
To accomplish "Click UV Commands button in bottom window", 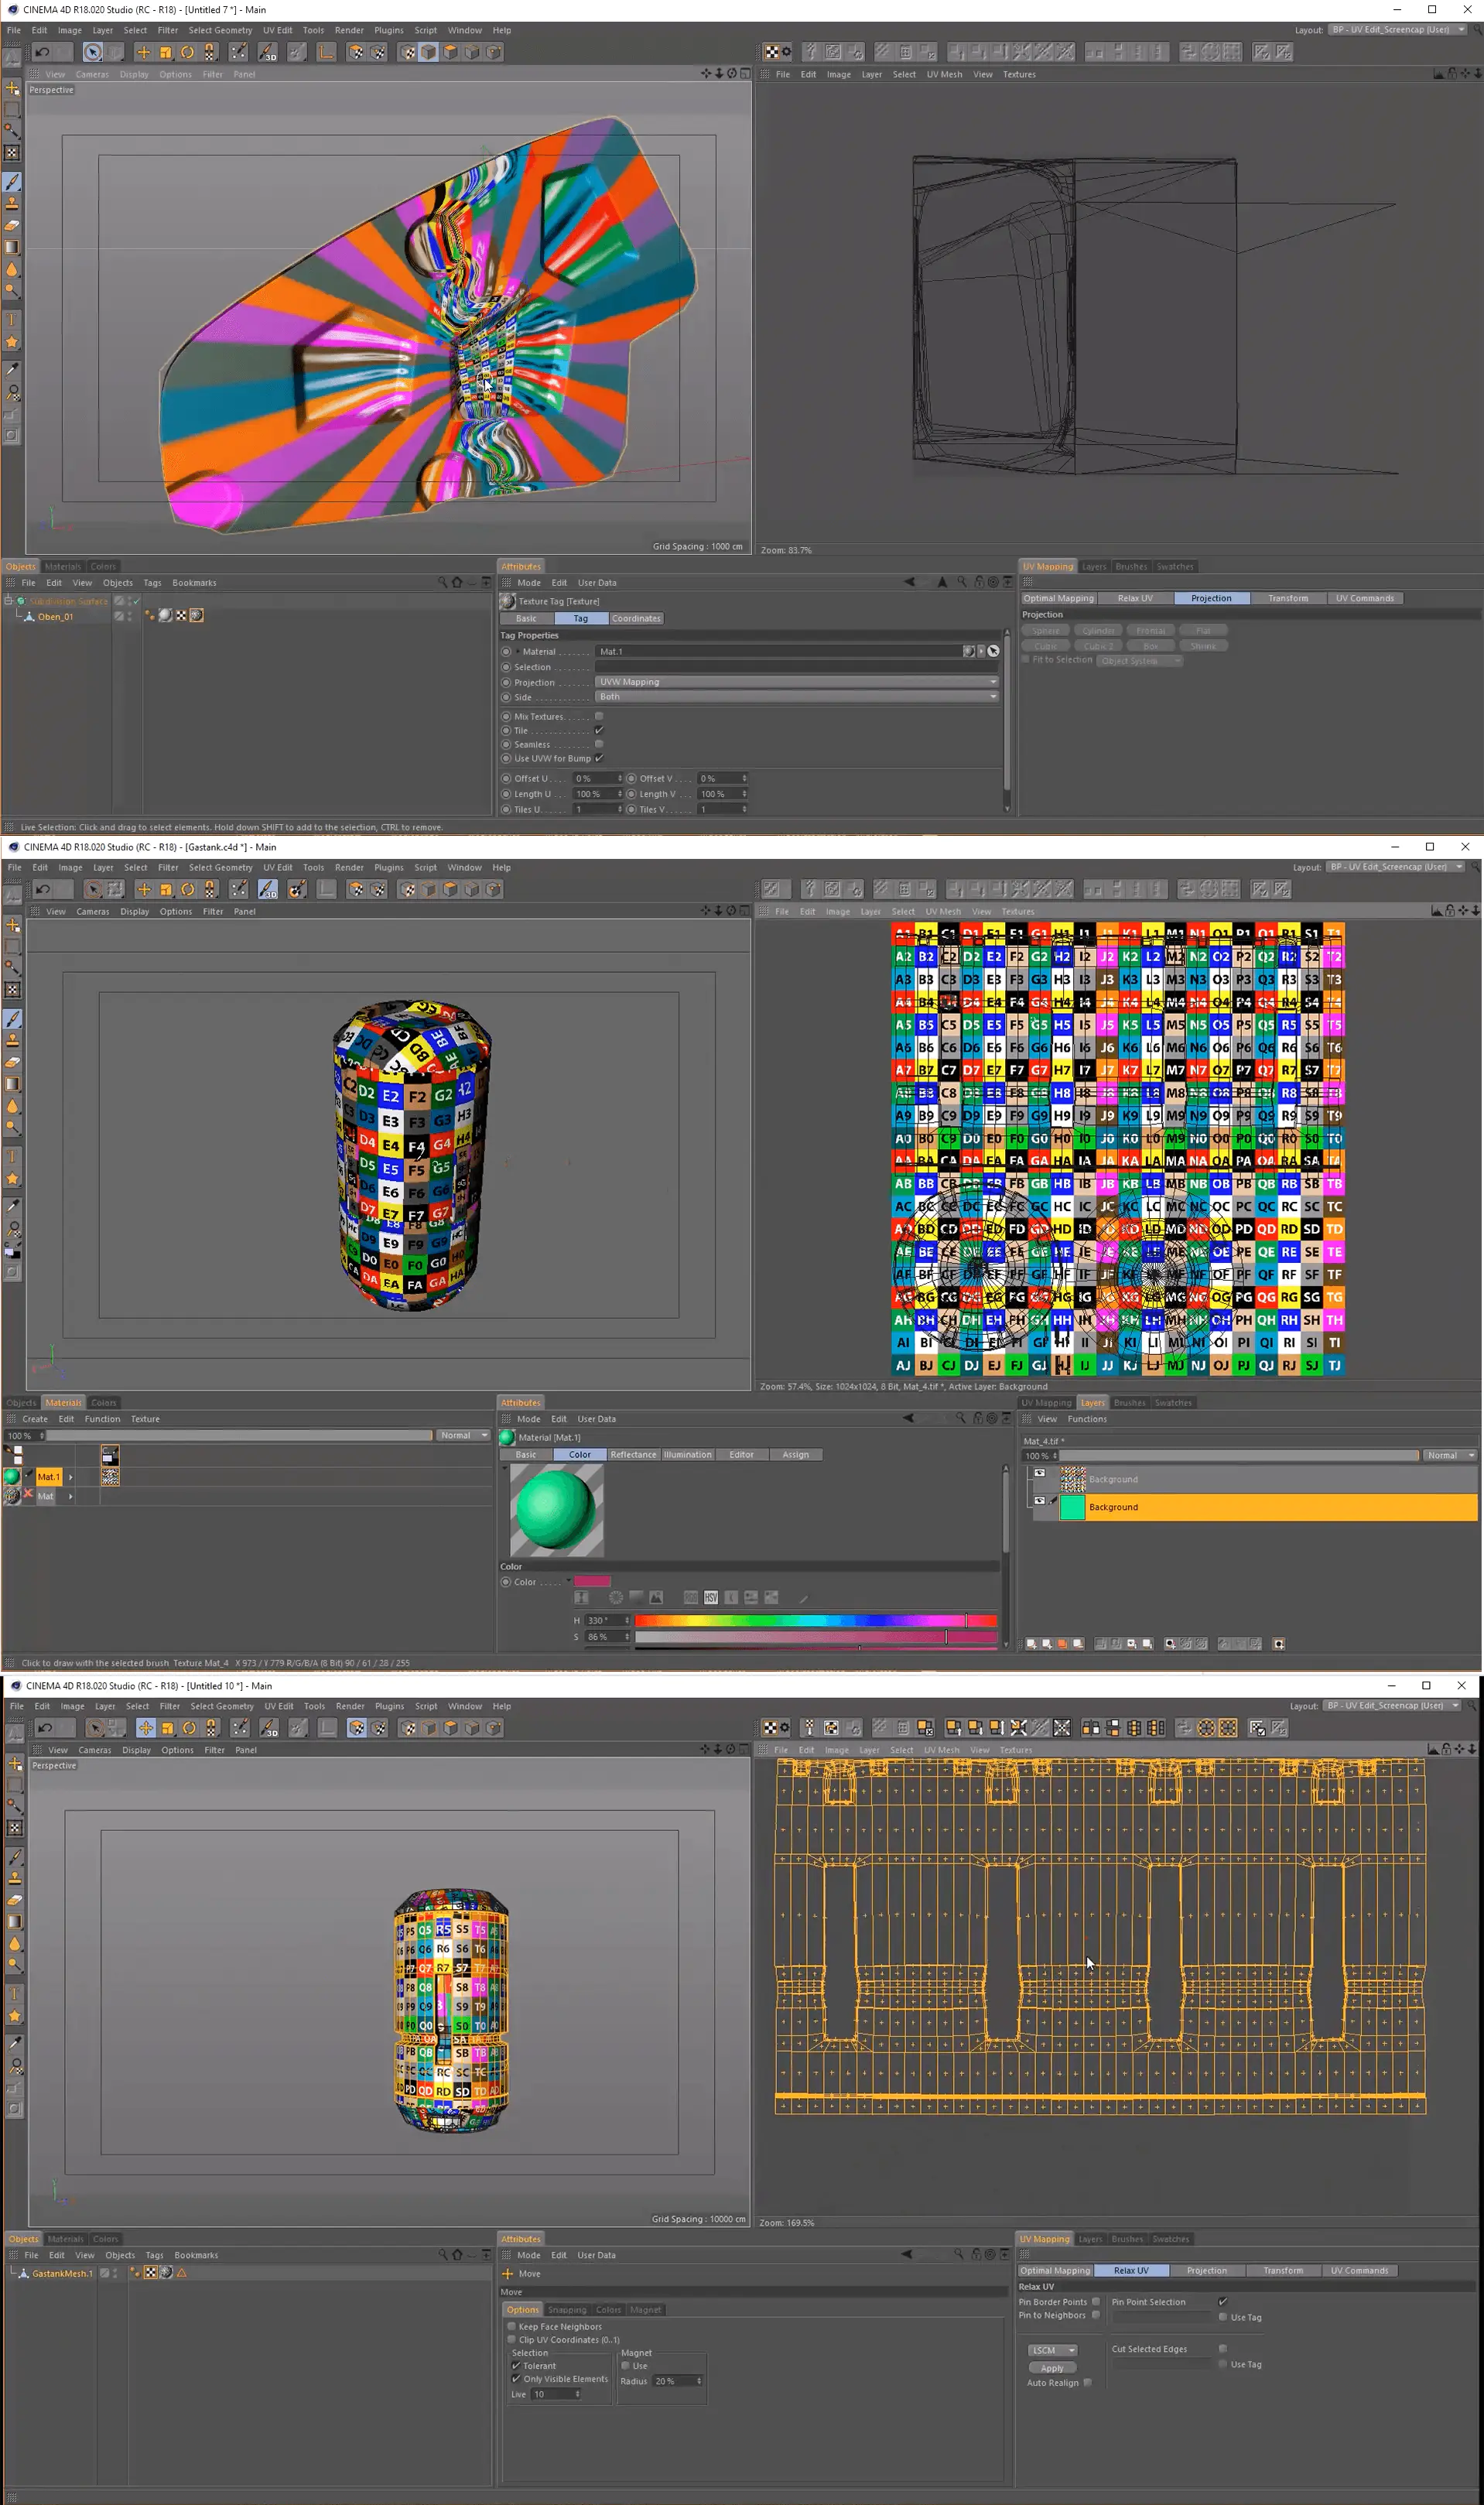I will 1359,2270.
